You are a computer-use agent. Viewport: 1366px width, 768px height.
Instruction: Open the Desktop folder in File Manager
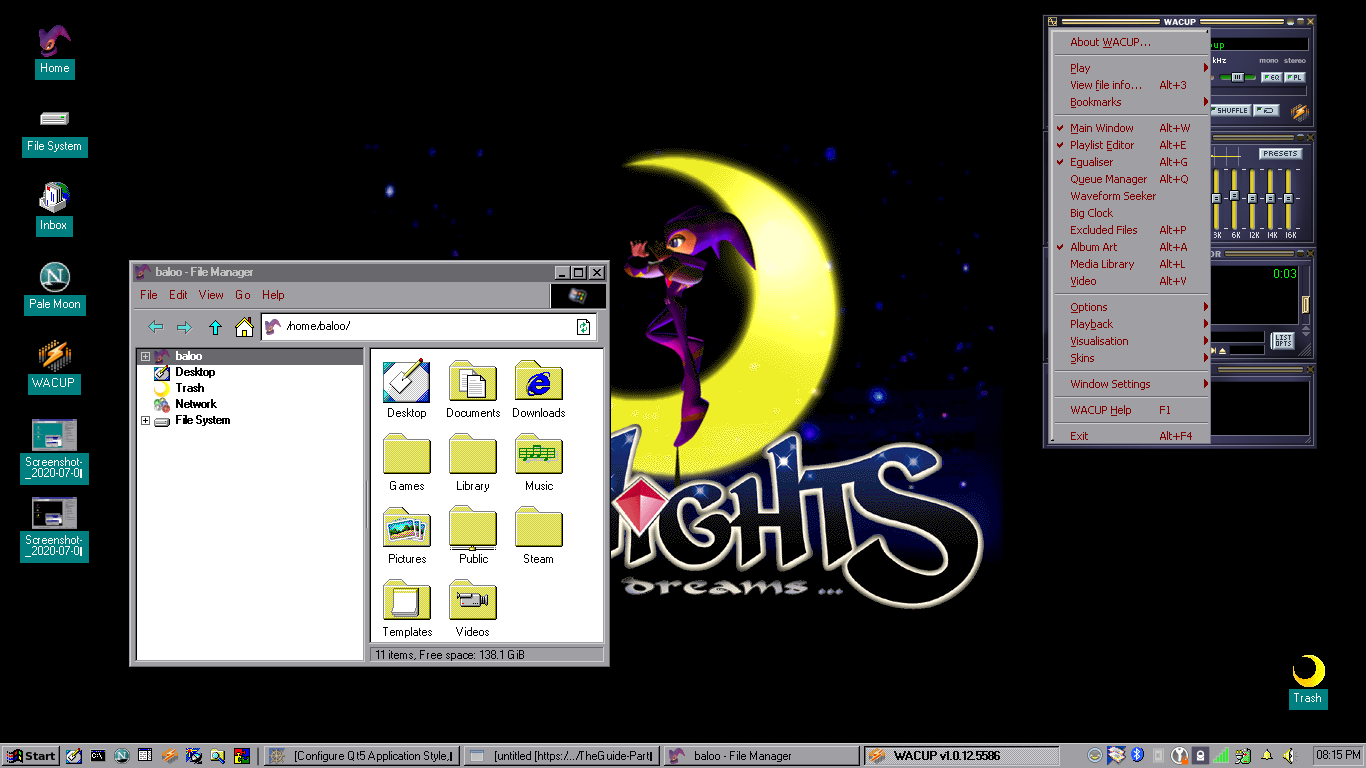[407, 390]
